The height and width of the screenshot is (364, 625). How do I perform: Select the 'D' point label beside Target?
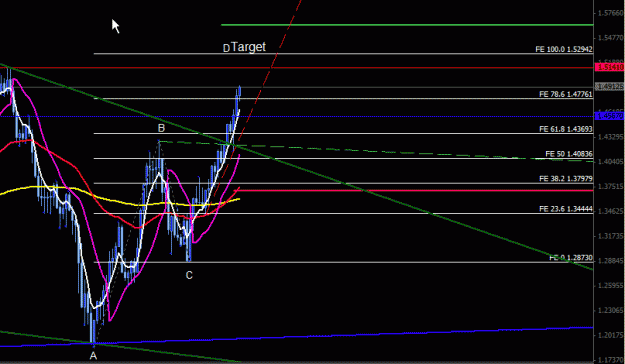226,49
